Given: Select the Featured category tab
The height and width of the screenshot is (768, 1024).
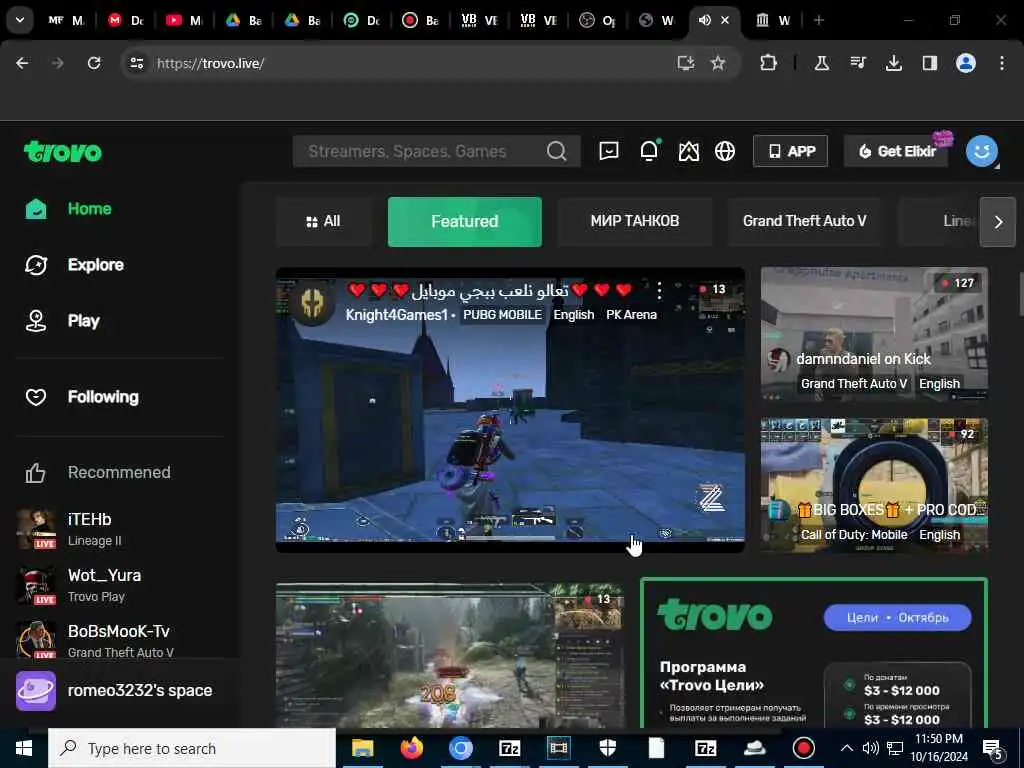Looking at the screenshot, I should coord(464,221).
